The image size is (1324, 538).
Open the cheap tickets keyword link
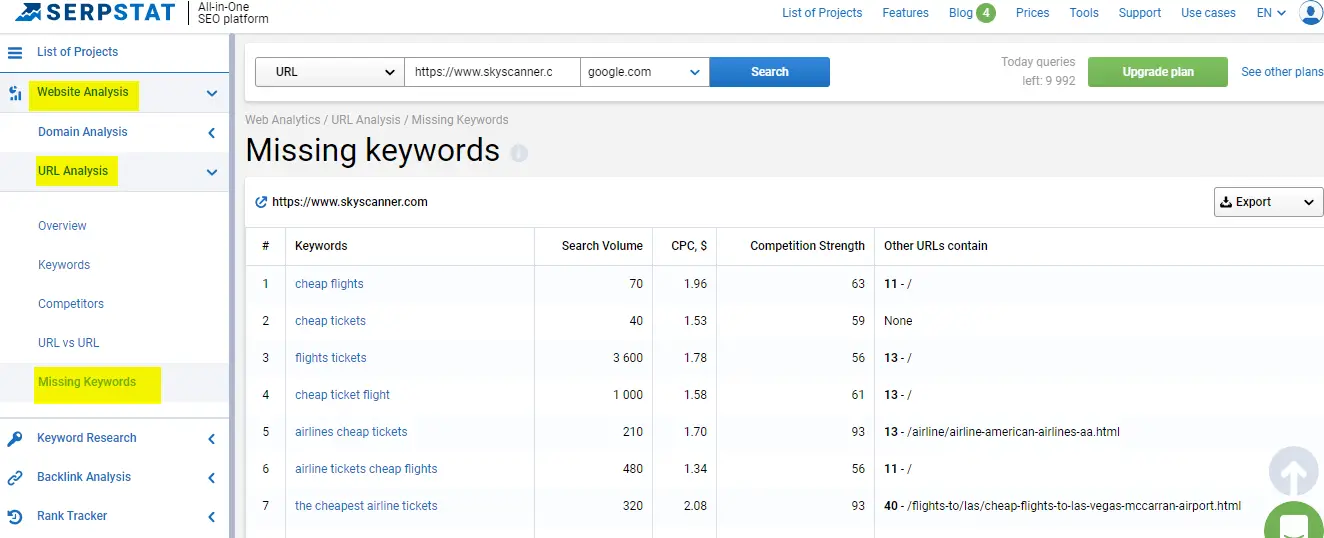(x=330, y=321)
